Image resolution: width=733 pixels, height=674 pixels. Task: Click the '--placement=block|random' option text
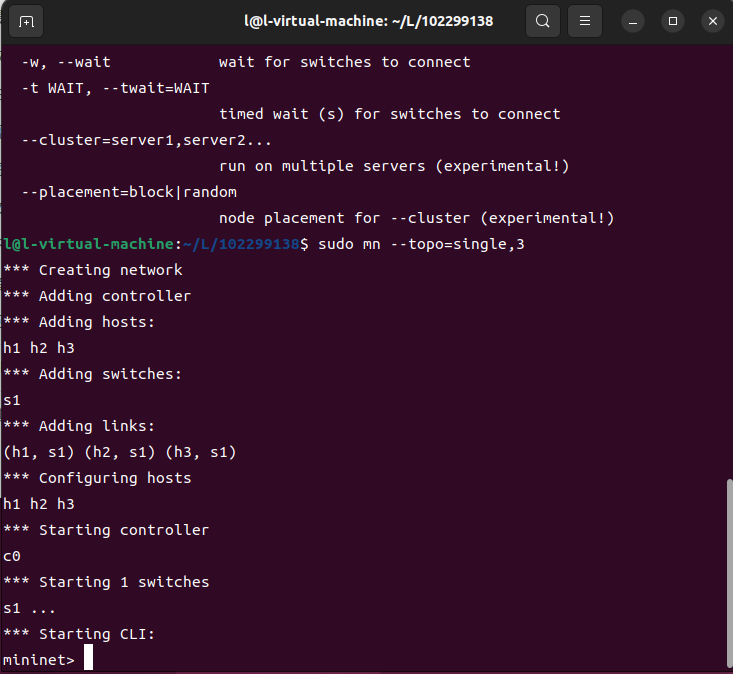tap(129, 192)
